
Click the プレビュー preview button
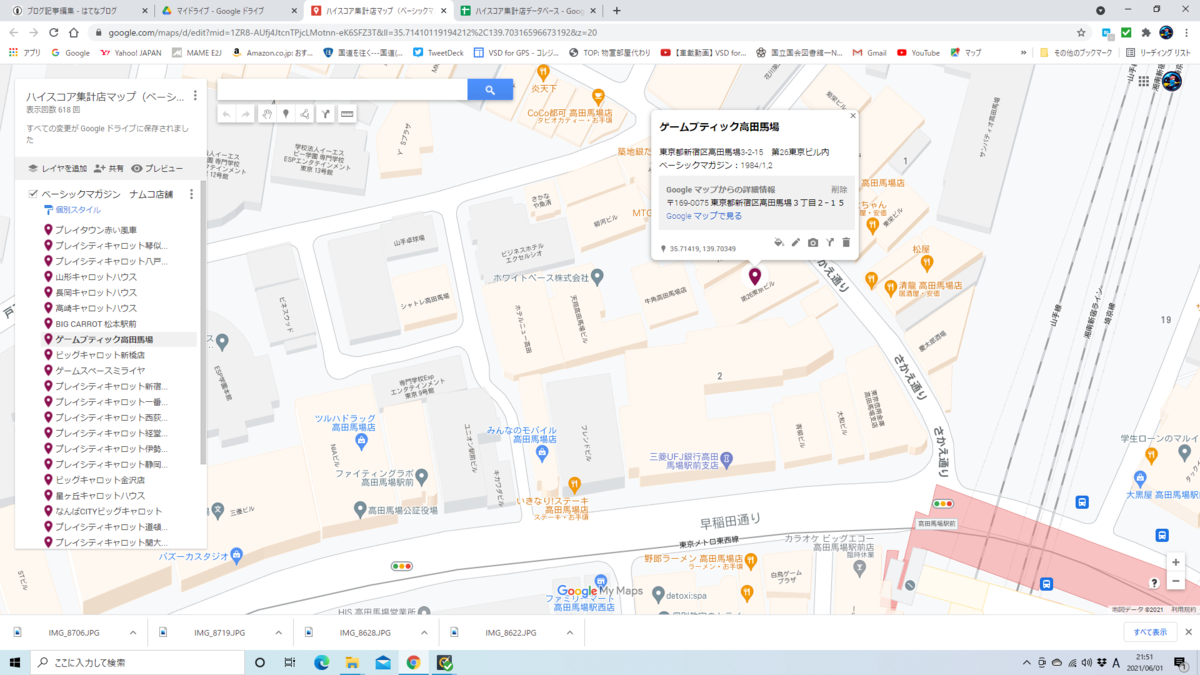point(157,169)
